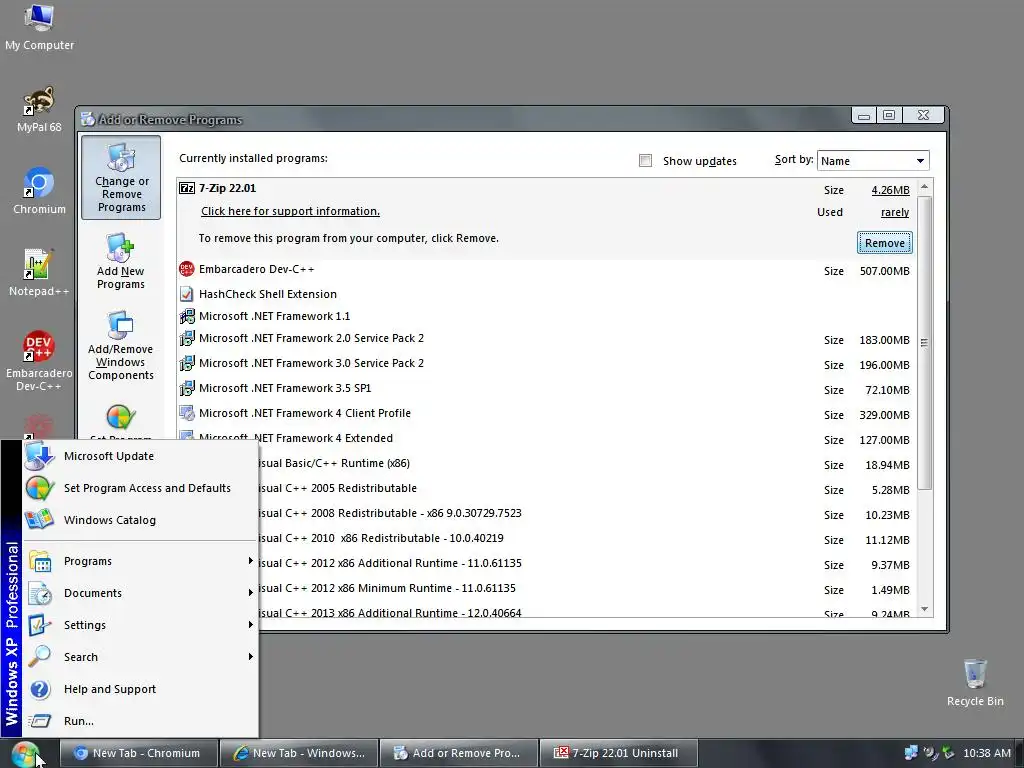Viewport: 1024px width, 768px height.
Task: Open Help and Support
Action: tap(140, 689)
